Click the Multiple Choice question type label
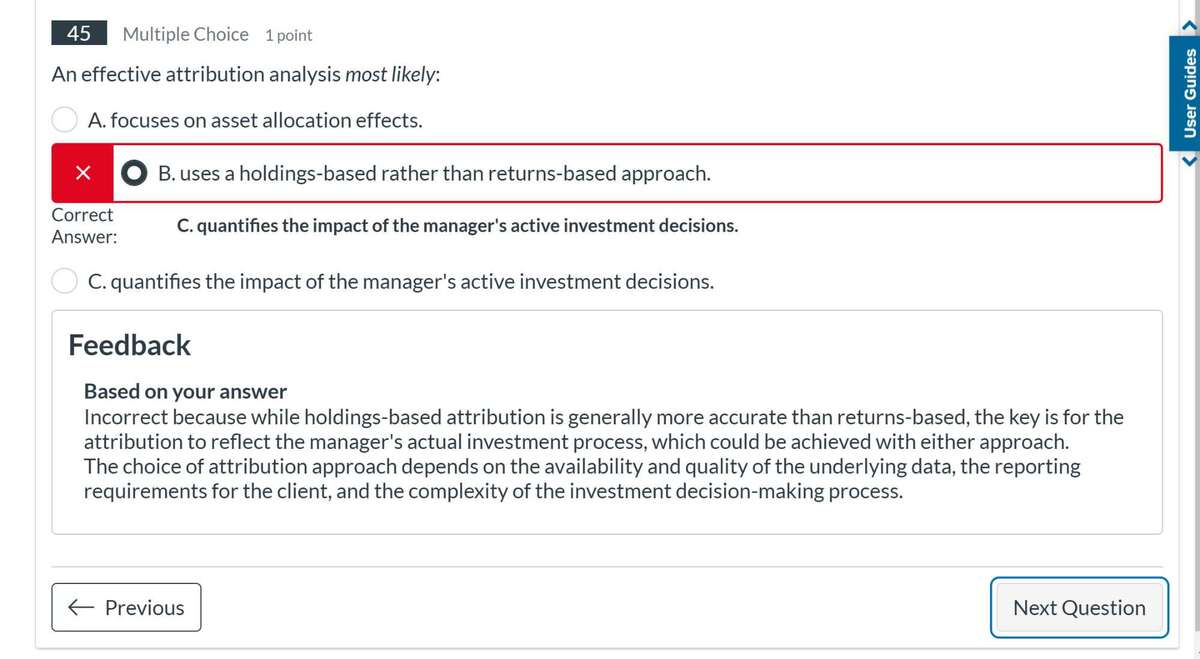This screenshot has height=659, width=1200. coord(185,34)
